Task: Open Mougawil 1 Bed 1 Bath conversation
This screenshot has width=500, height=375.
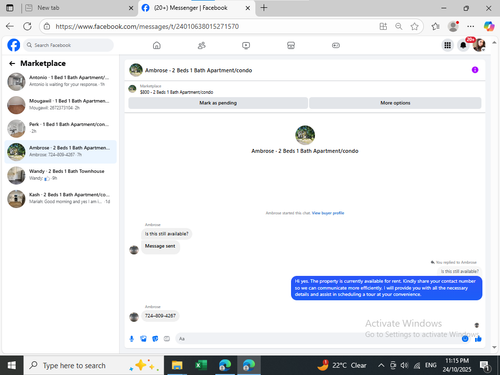Action: pyautogui.click(x=60, y=105)
